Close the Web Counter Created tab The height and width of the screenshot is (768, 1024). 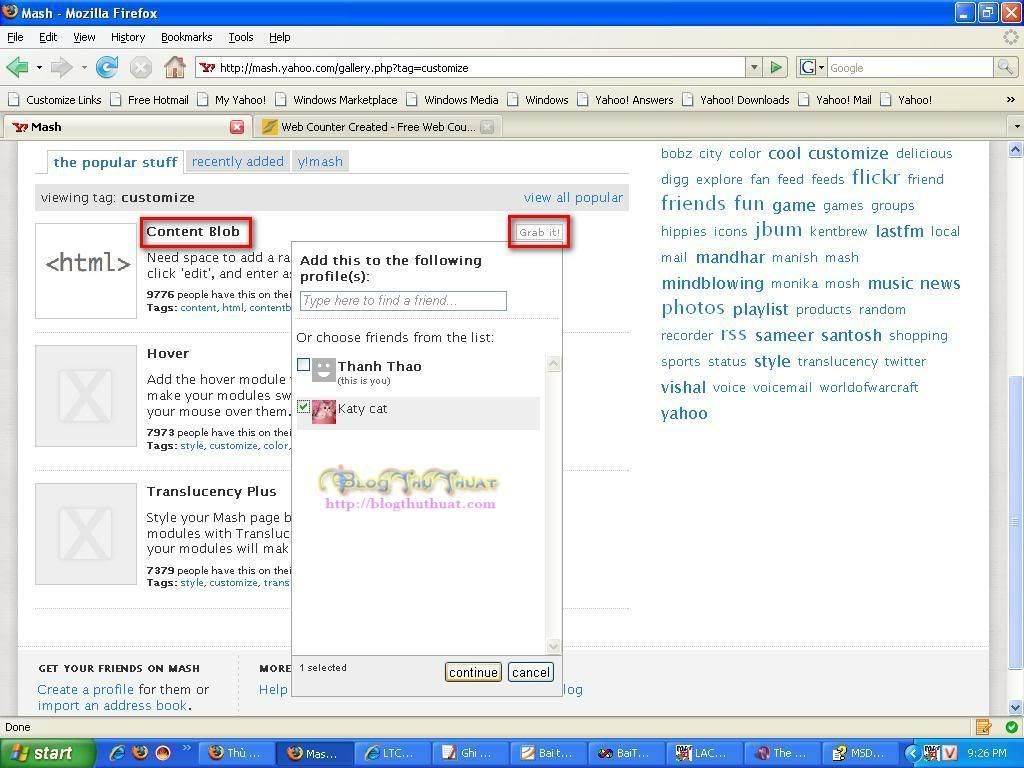tap(487, 127)
